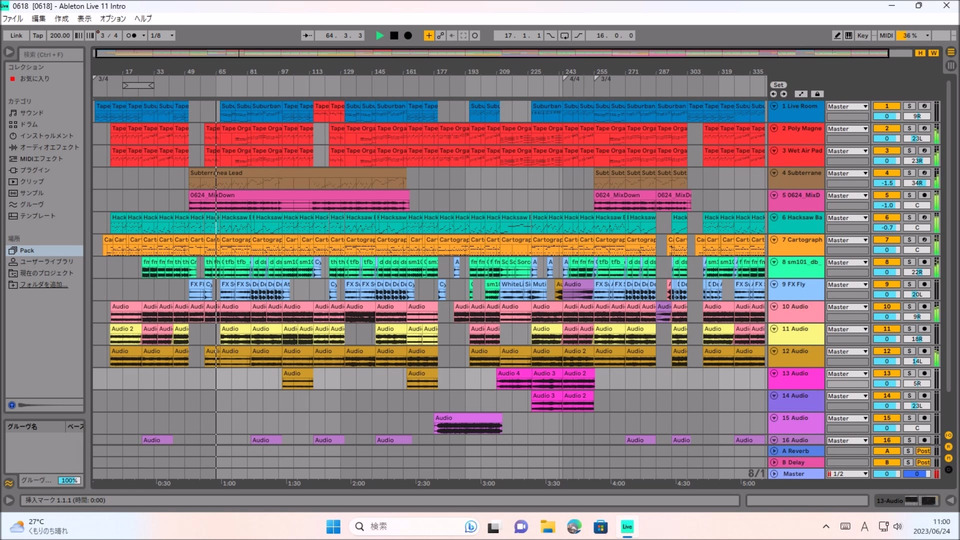The height and width of the screenshot is (540, 960).
Task: Open the オプション menu
Action: [113, 18]
